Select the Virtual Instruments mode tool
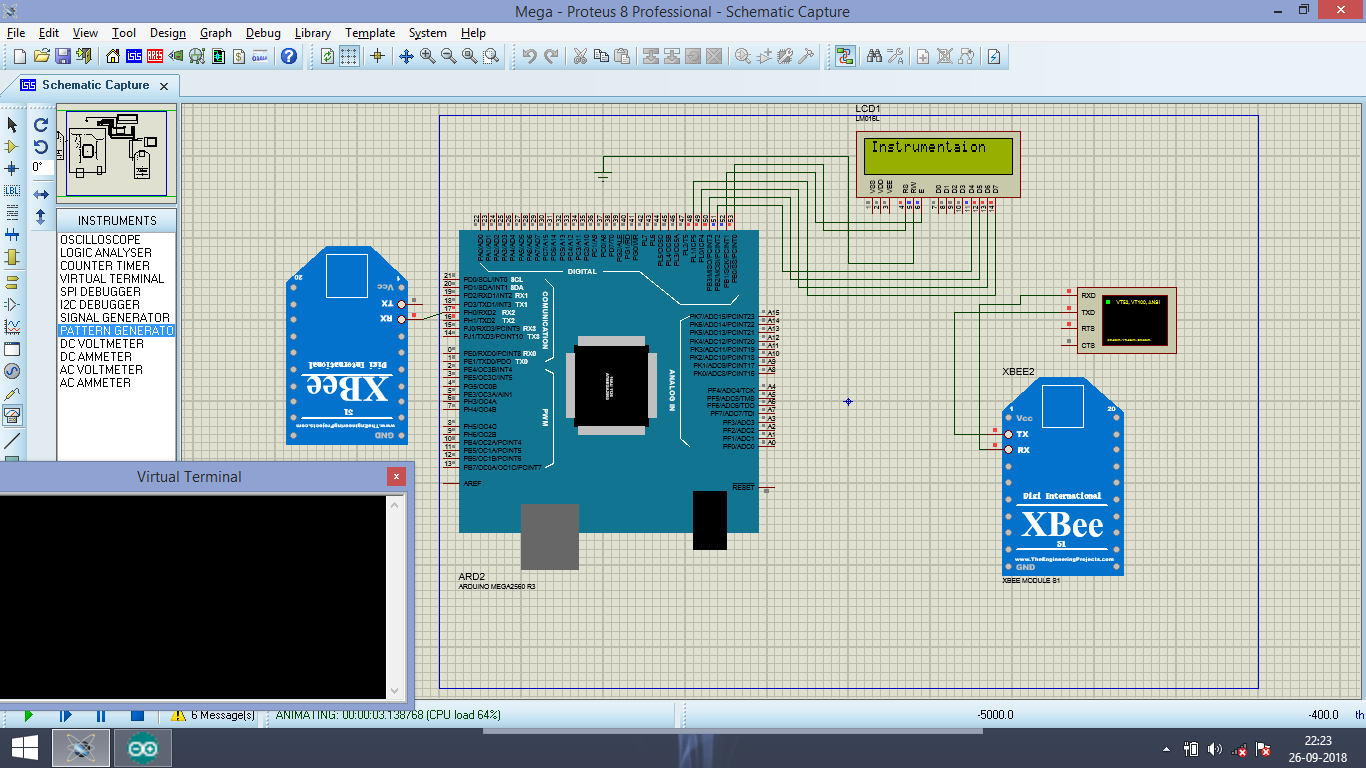Screen dimensions: 1366x768 (x=12, y=416)
